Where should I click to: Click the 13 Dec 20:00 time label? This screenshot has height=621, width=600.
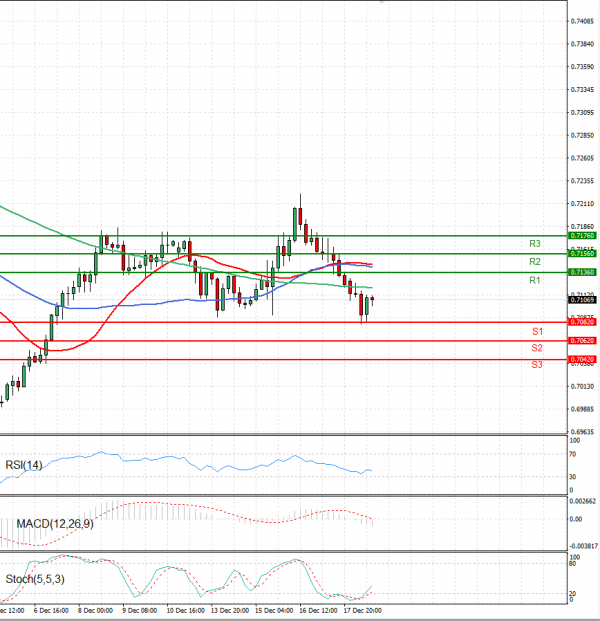[x=230, y=610]
